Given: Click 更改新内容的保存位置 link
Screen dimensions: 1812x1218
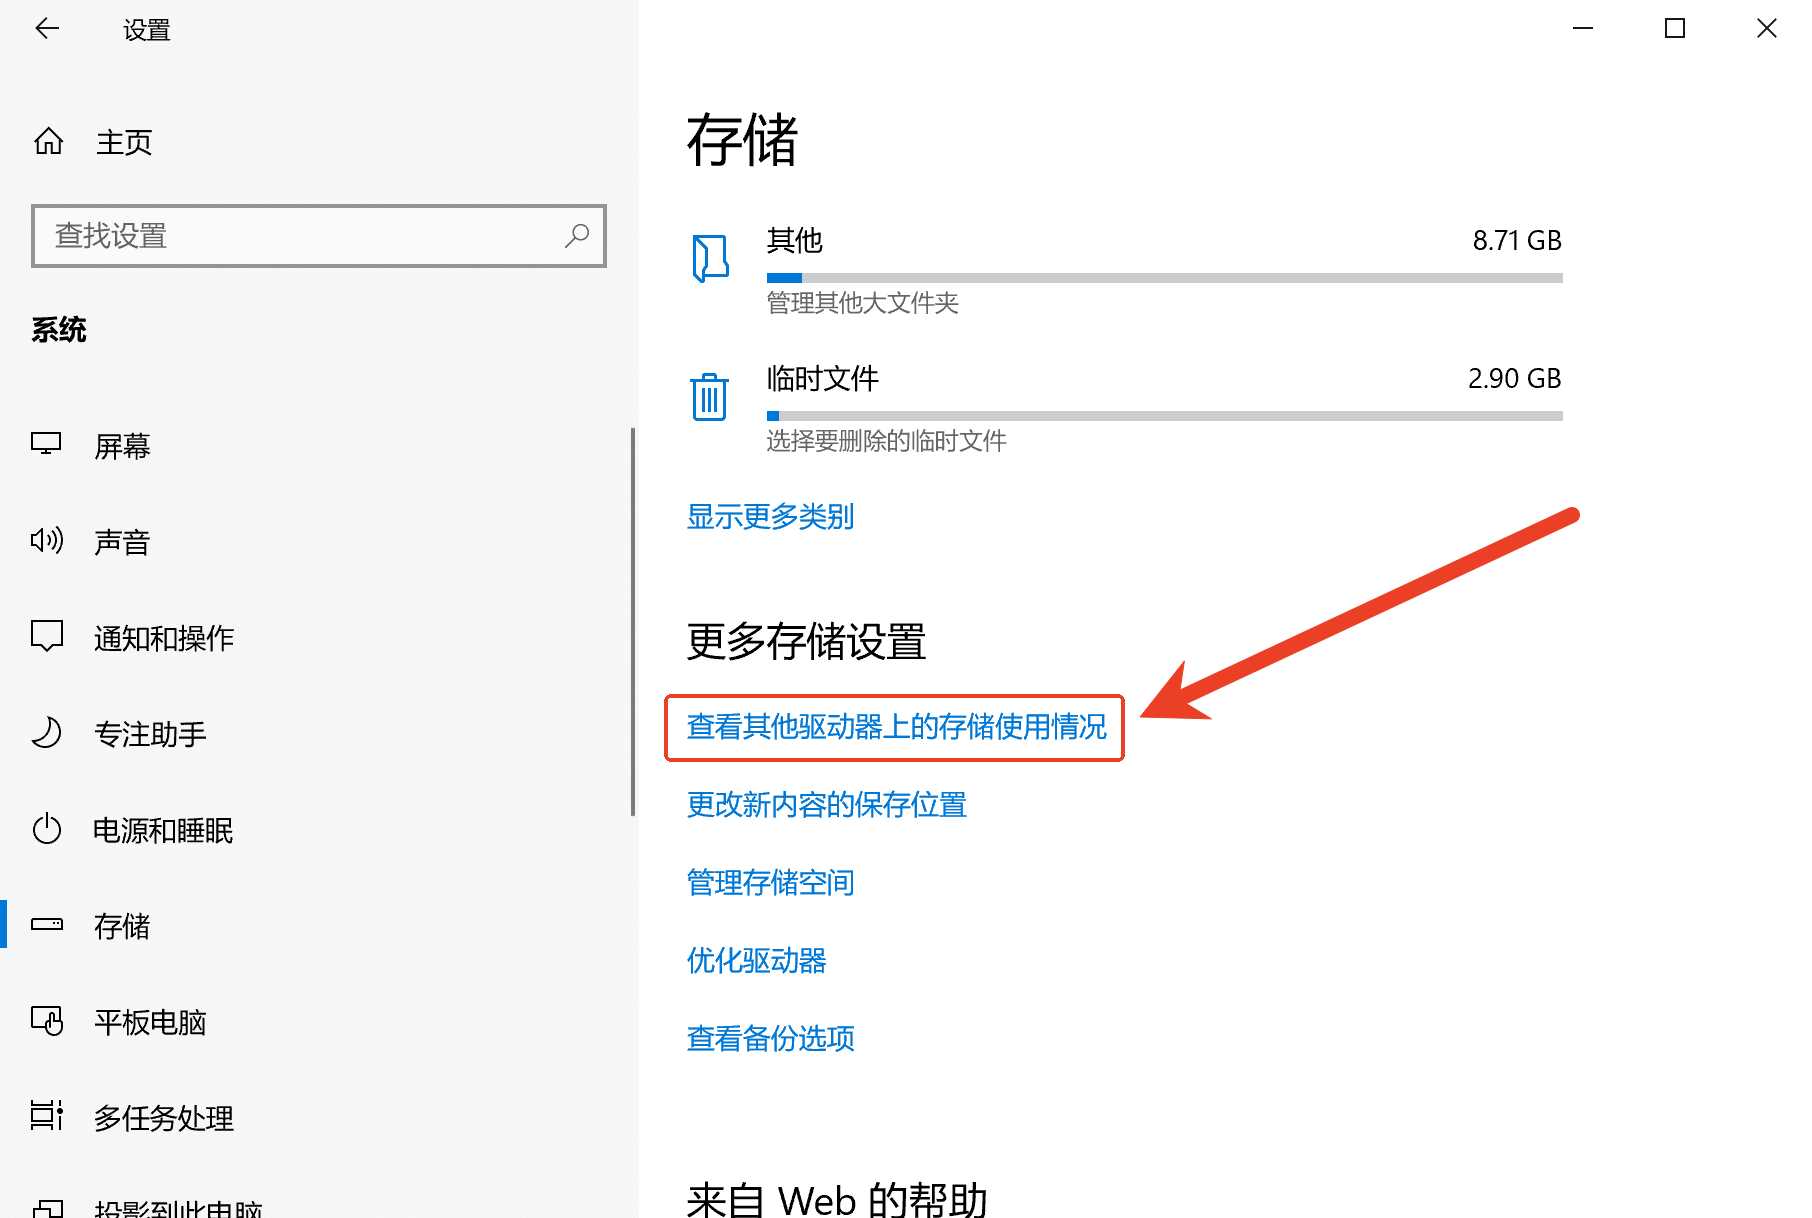Looking at the screenshot, I should [825, 805].
